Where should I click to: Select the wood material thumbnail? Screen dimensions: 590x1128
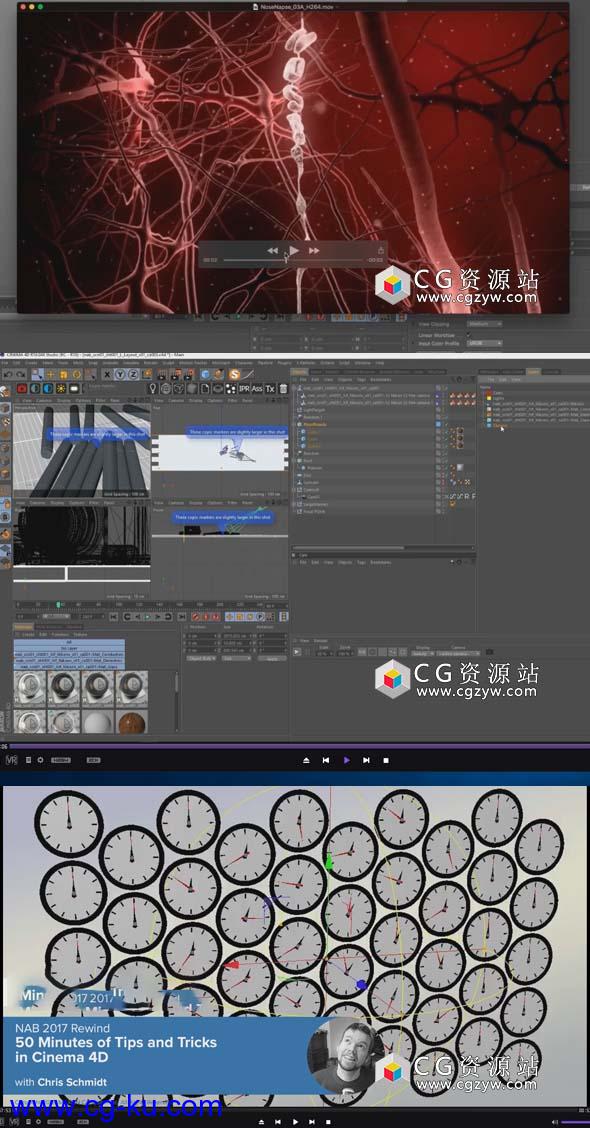[x=132, y=722]
